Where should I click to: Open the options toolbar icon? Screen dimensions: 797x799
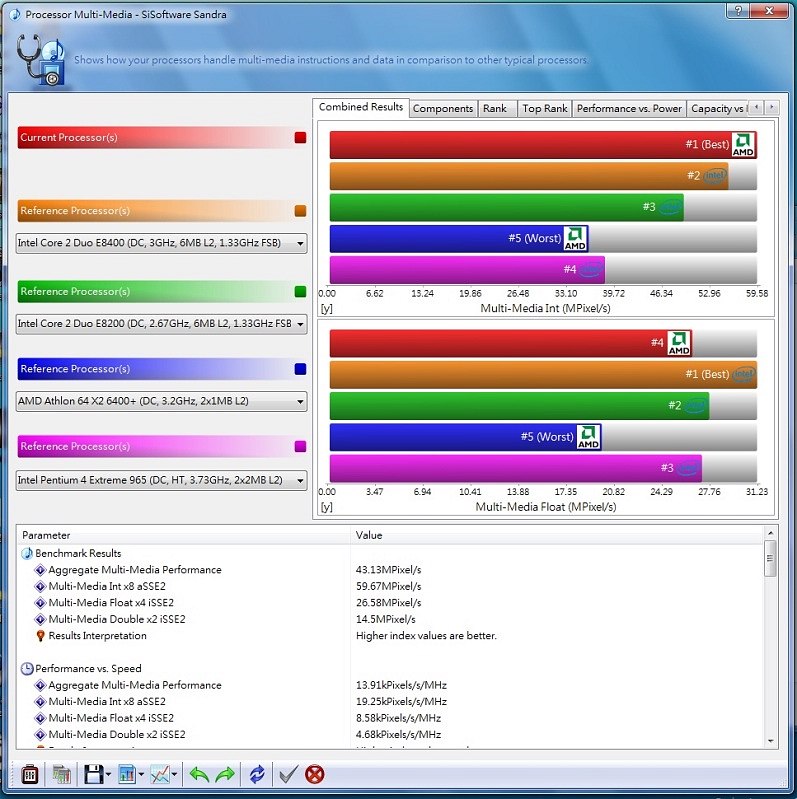coord(30,774)
